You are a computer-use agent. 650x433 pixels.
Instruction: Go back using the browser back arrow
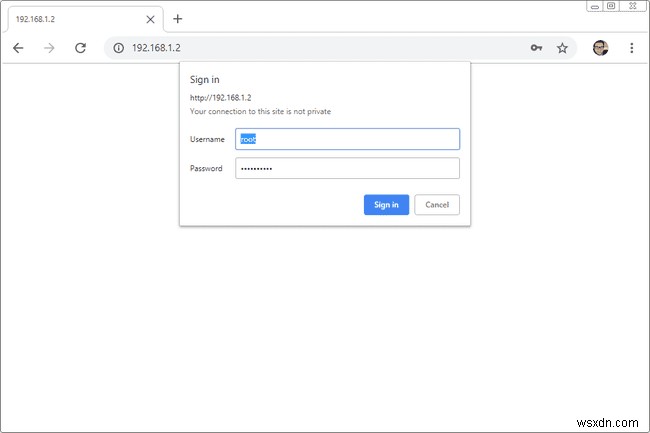click(18, 48)
